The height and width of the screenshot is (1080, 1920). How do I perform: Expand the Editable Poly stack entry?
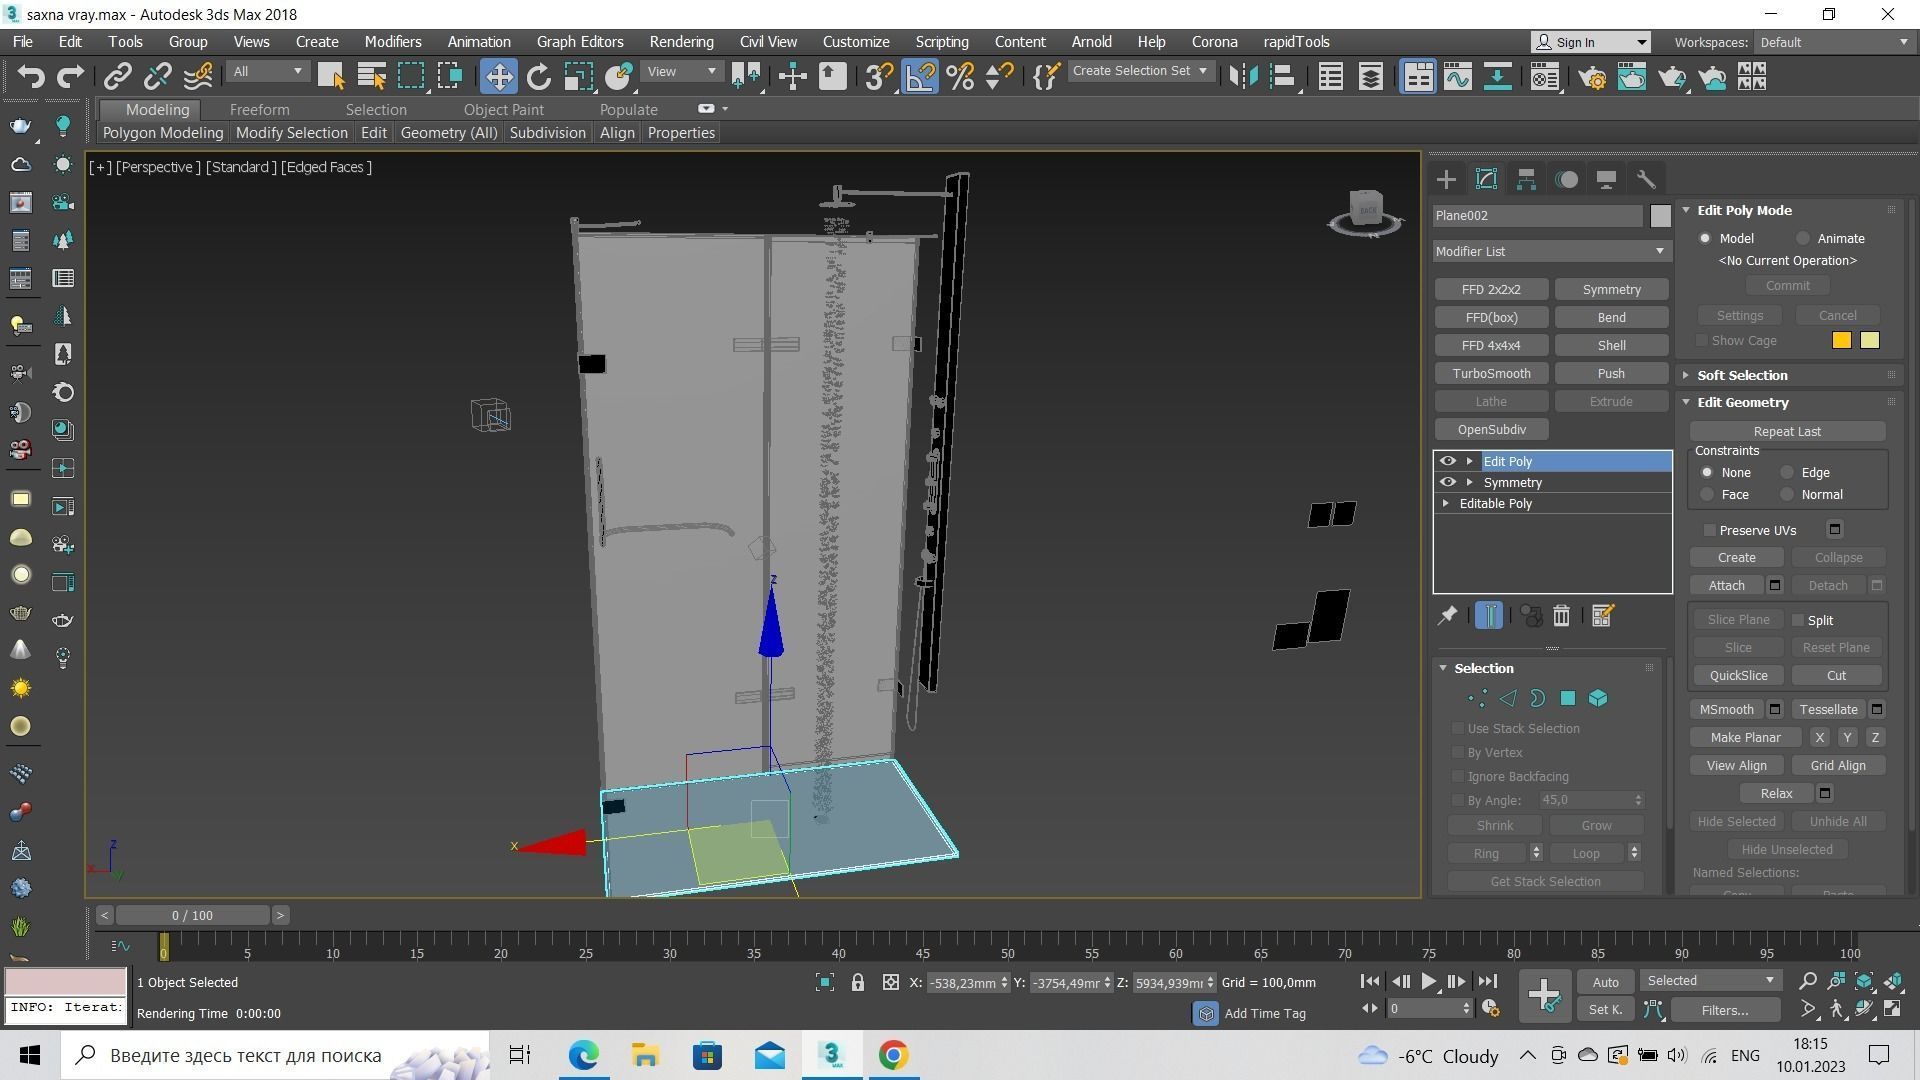(x=1446, y=504)
